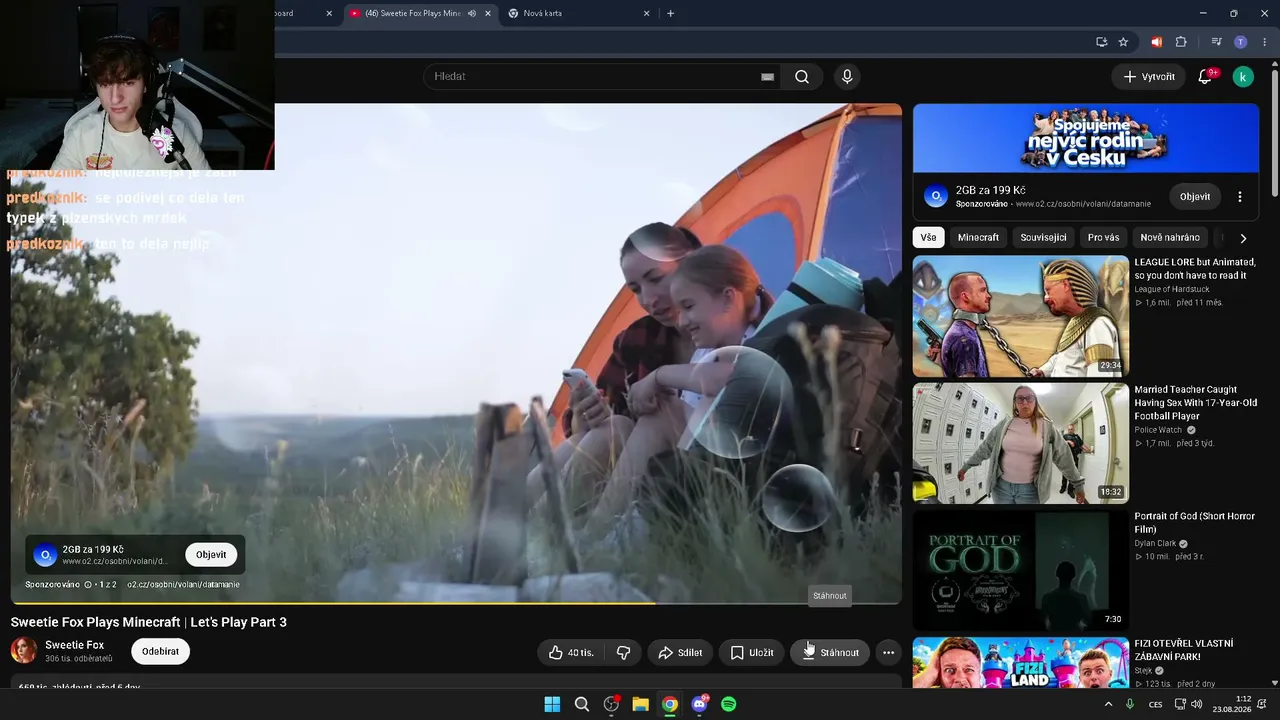This screenshot has height=720, width=1280.
Task: Open the Chrome profile avatar
Action: 1241,42
